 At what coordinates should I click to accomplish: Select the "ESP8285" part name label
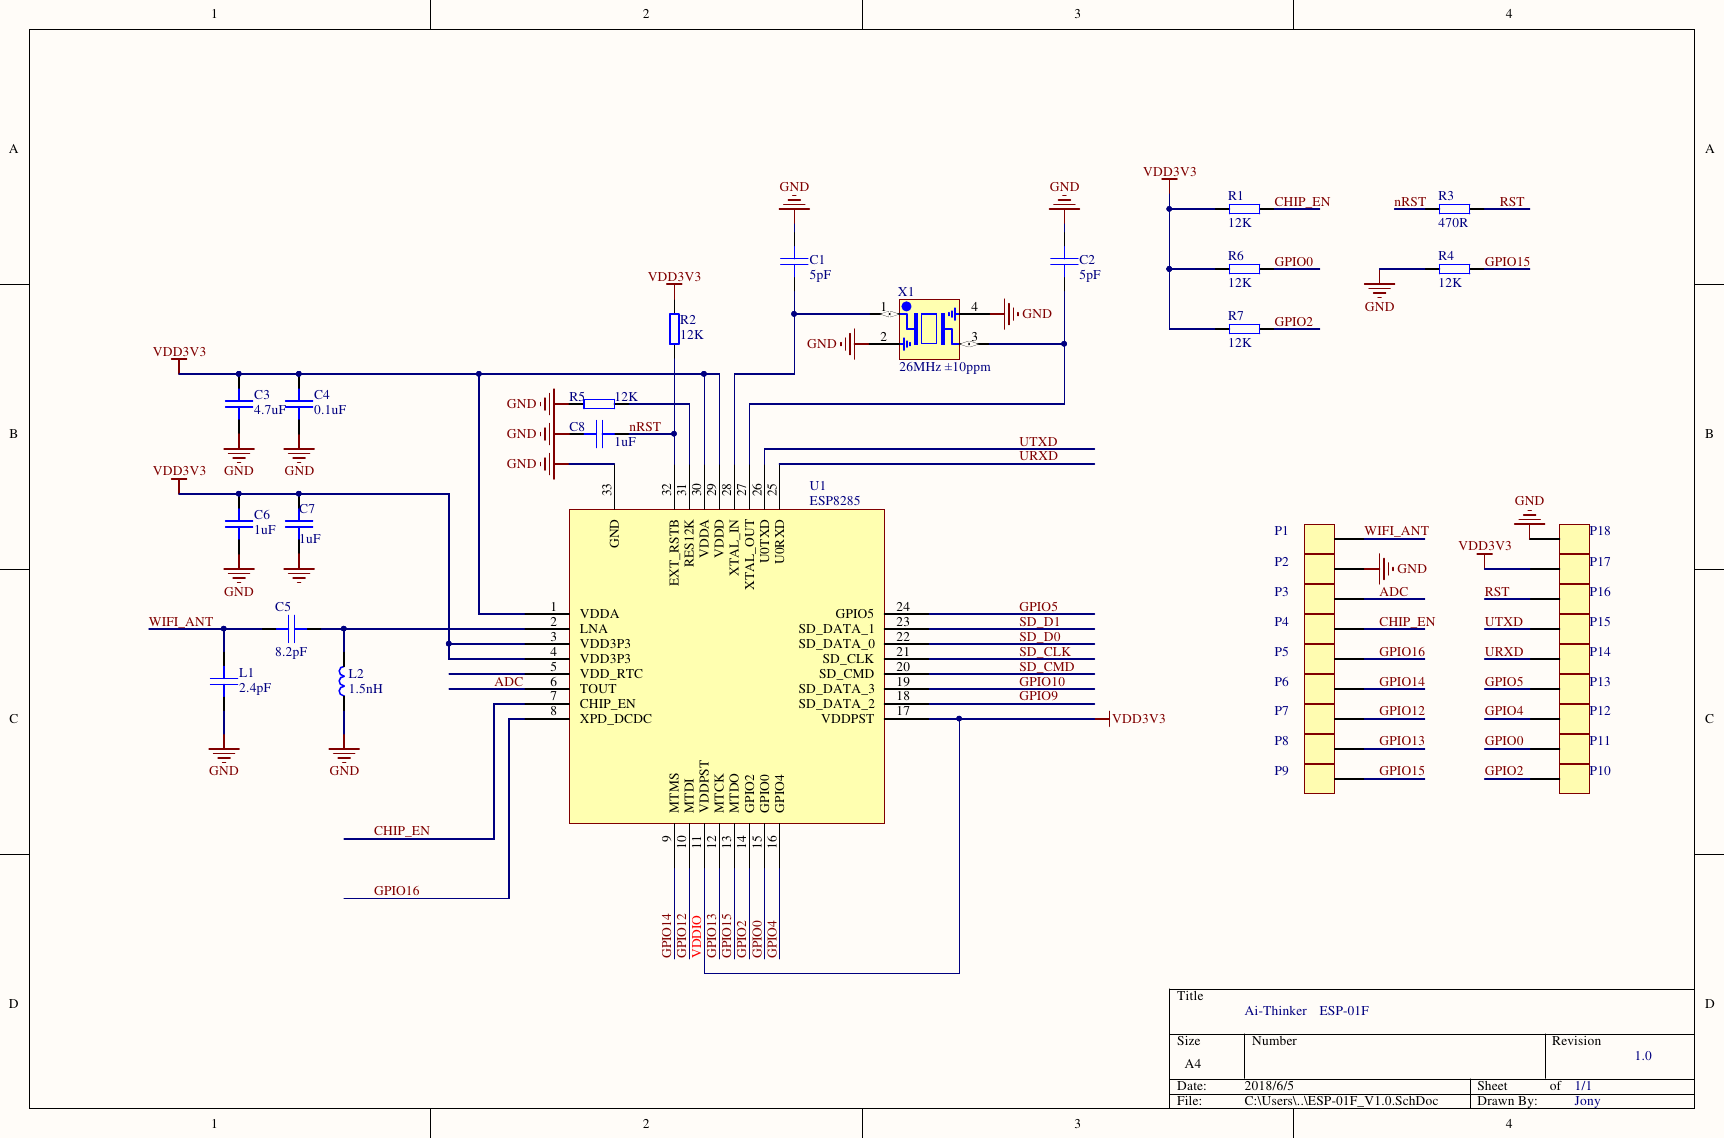pos(834,501)
